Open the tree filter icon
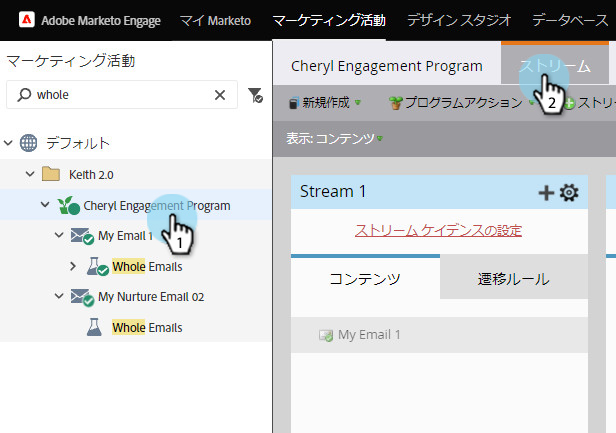The height and width of the screenshot is (433, 616). [255, 95]
